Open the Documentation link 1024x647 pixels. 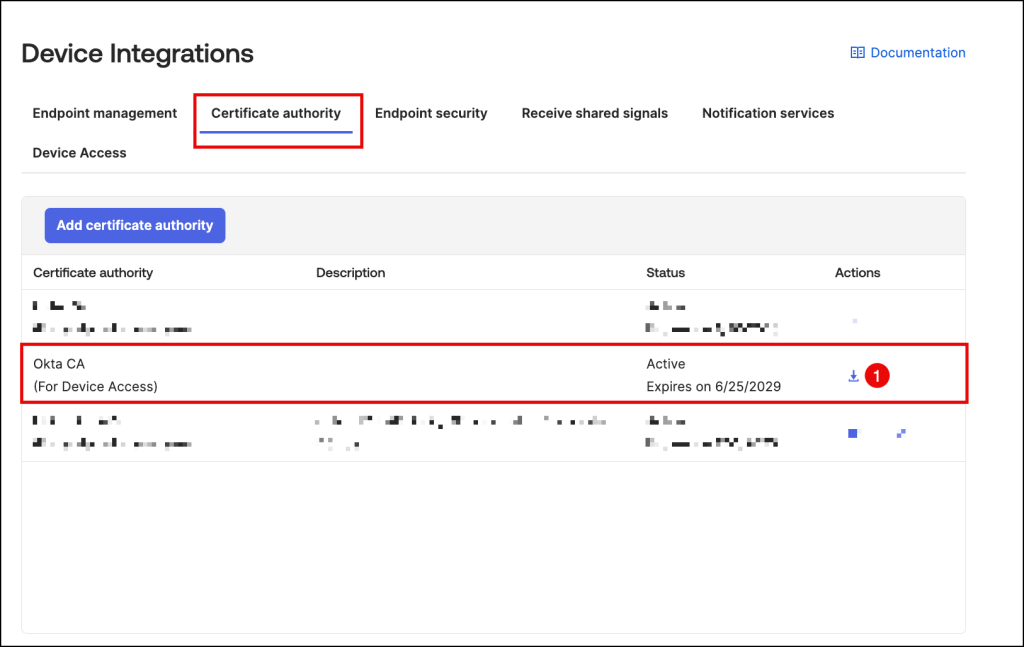(917, 53)
